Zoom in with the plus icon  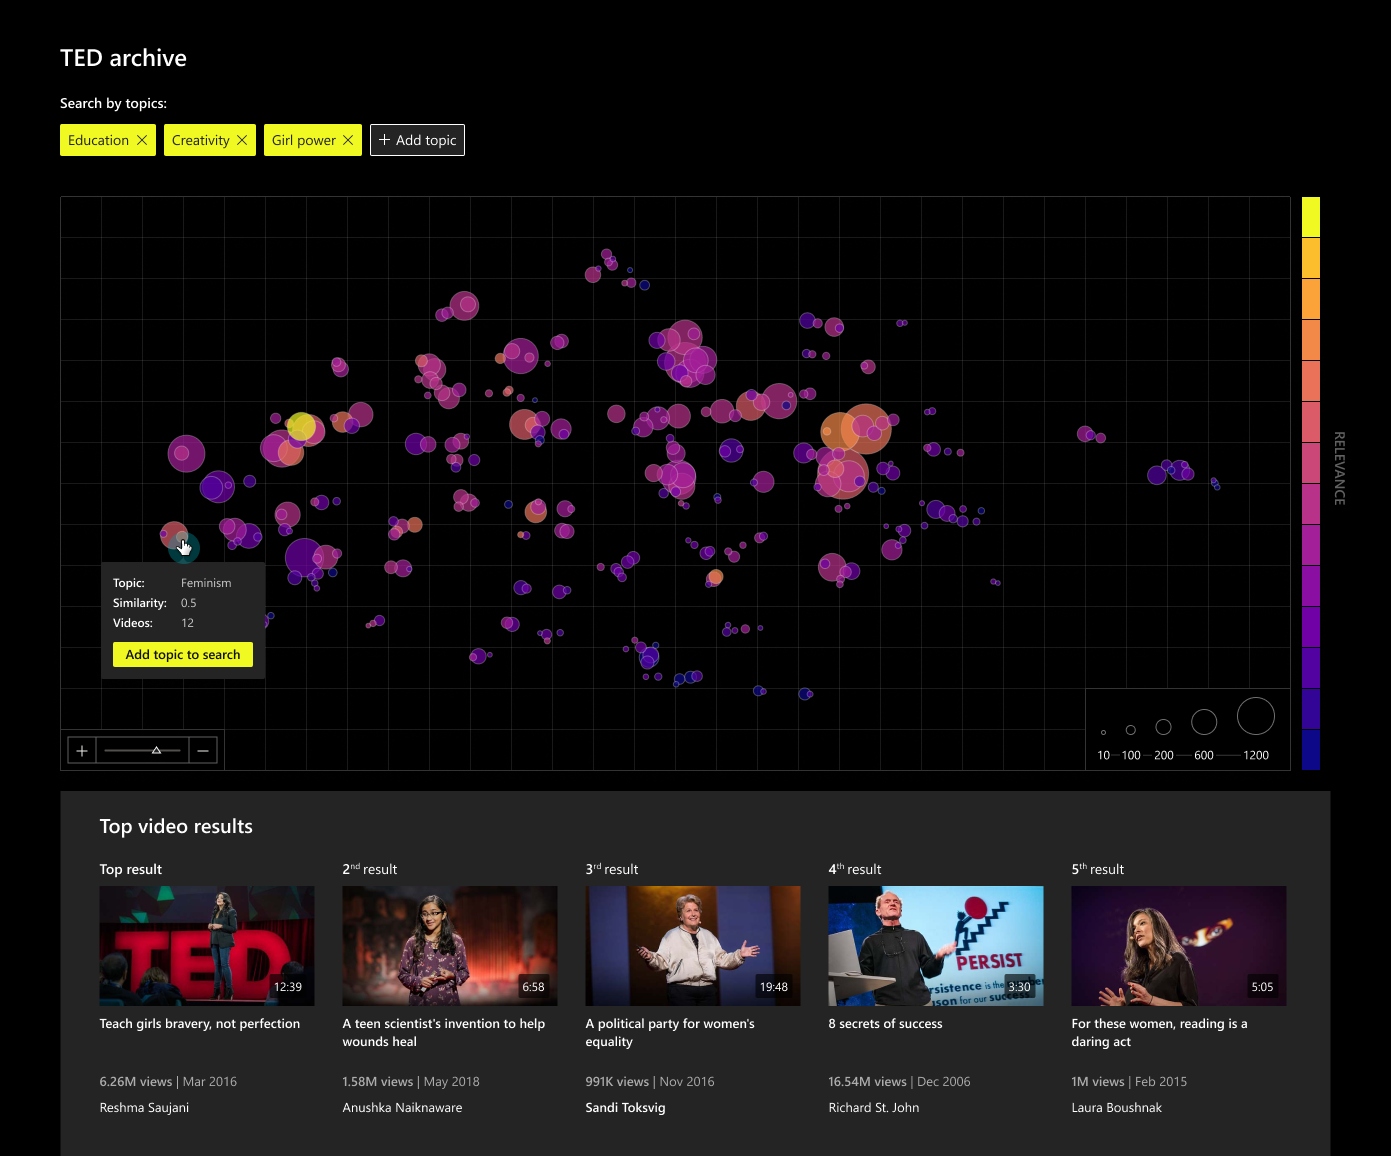click(x=82, y=750)
